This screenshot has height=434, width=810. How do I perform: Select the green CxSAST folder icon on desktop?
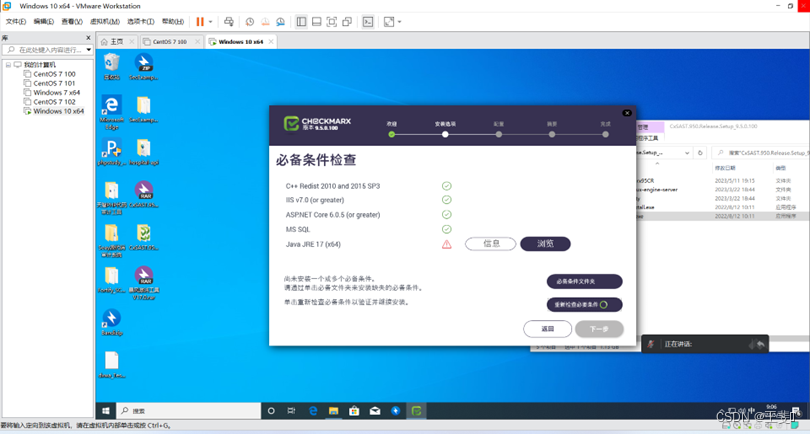point(144,237)
